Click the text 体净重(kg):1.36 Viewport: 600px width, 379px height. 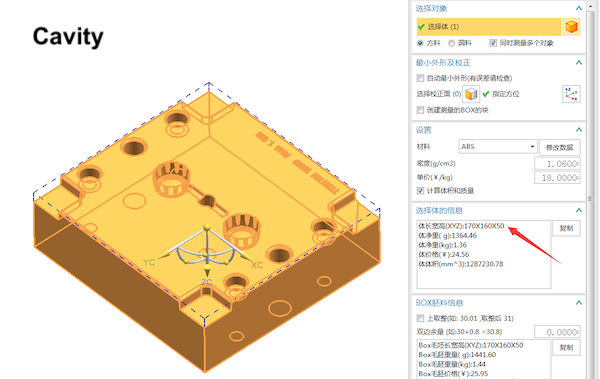pyautogui.click(x=442, y=245)
